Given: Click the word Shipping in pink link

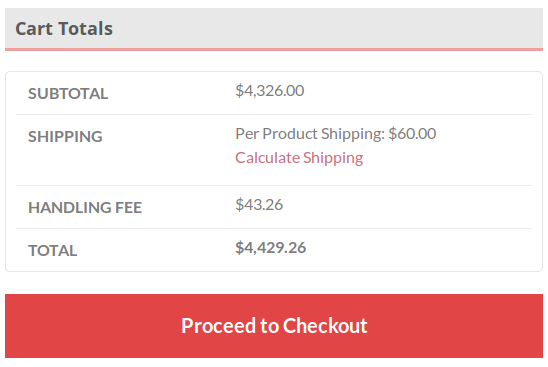Looking at the screenshot, I should (333, 158).
